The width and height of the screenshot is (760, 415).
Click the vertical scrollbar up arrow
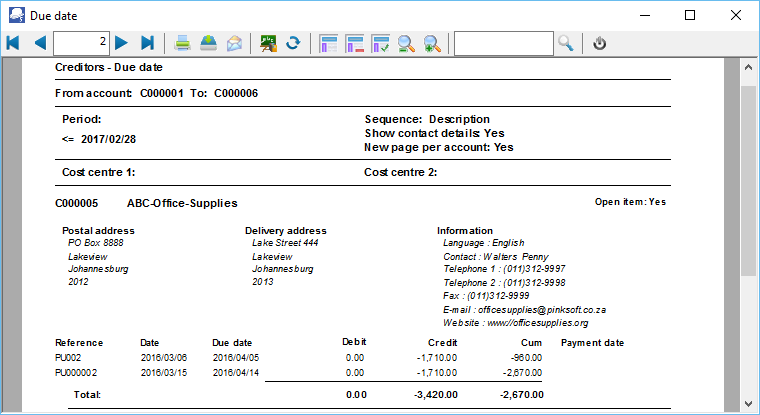[x=746, y=68]
